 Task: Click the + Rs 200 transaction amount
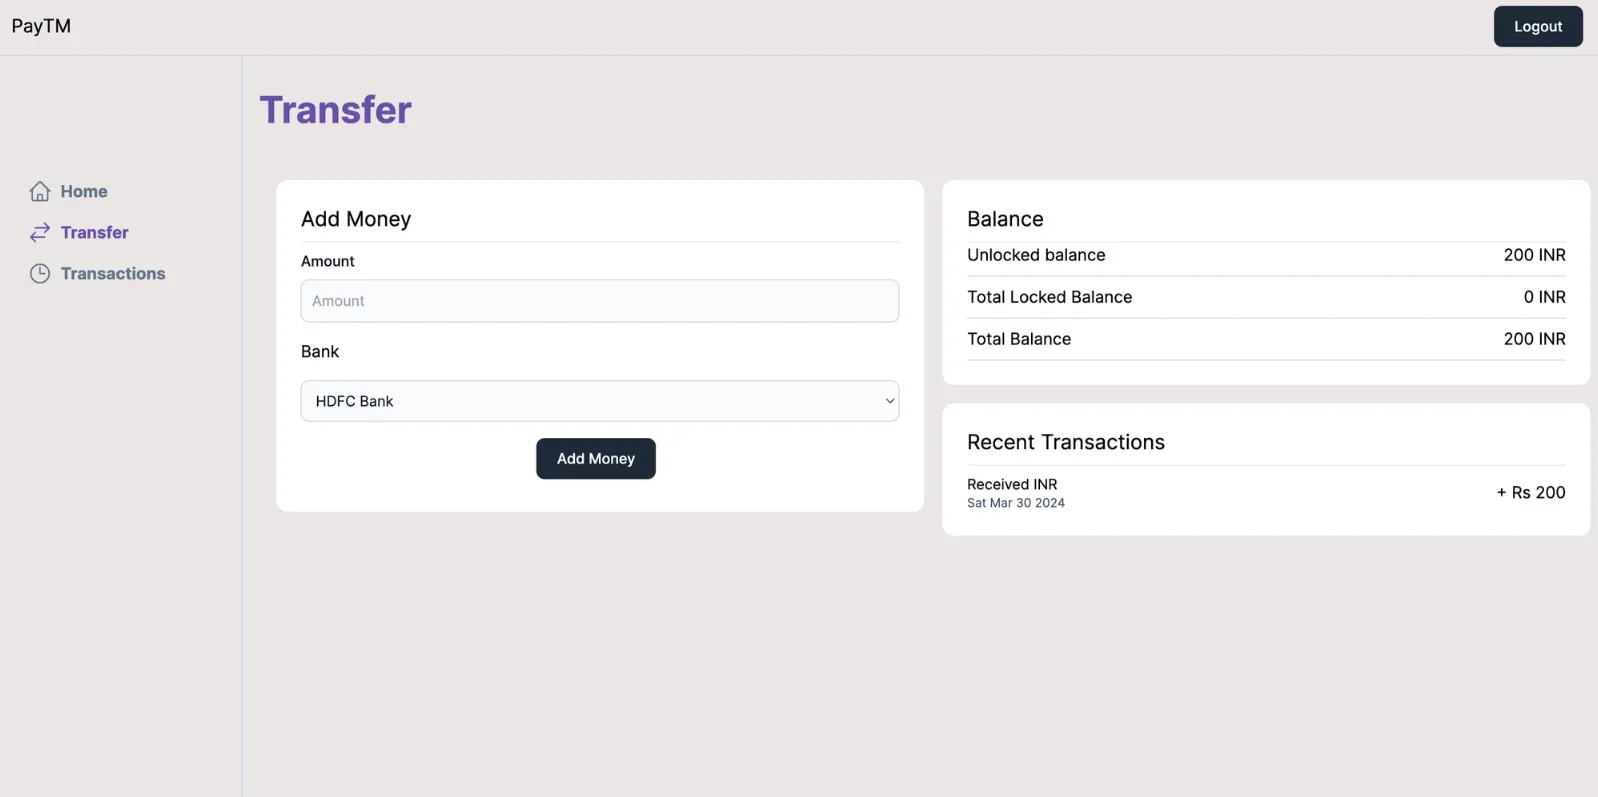coord(1530,493)
